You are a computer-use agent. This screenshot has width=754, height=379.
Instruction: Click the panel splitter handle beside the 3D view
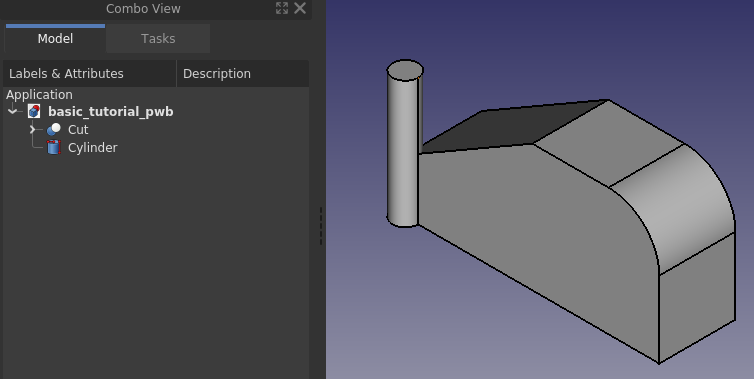(x=321, y=226)
